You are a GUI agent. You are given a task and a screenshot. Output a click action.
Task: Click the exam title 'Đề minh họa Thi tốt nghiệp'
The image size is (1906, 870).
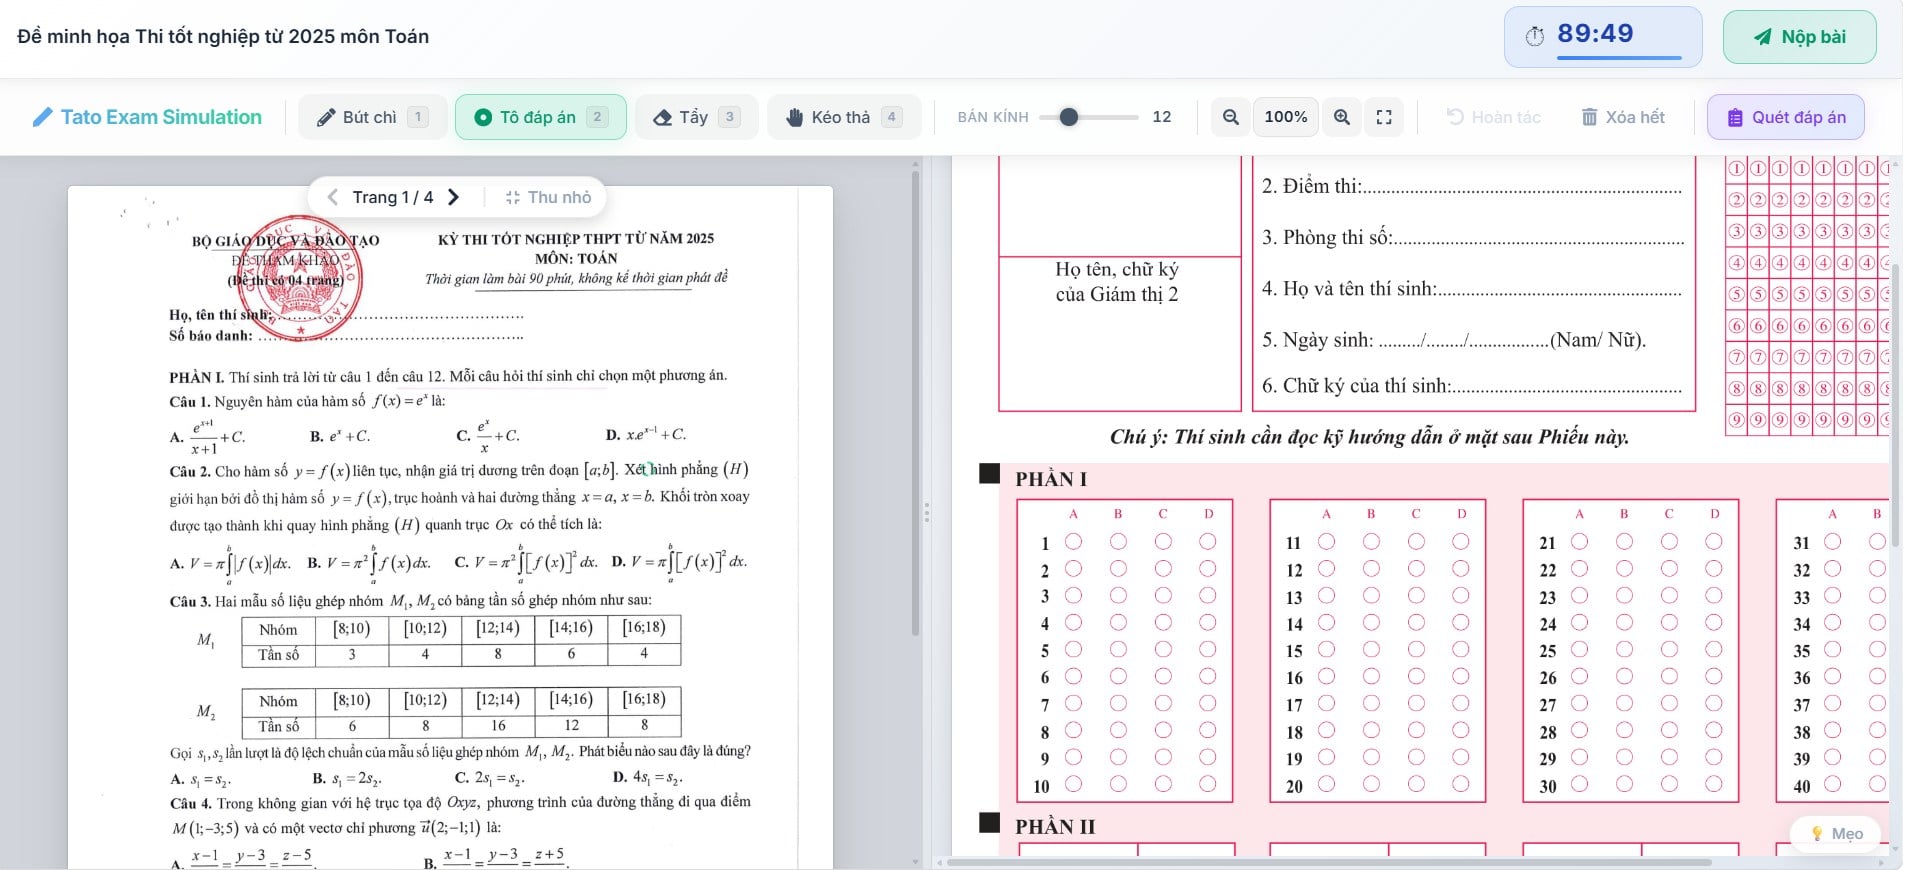(x=223, y=36)
